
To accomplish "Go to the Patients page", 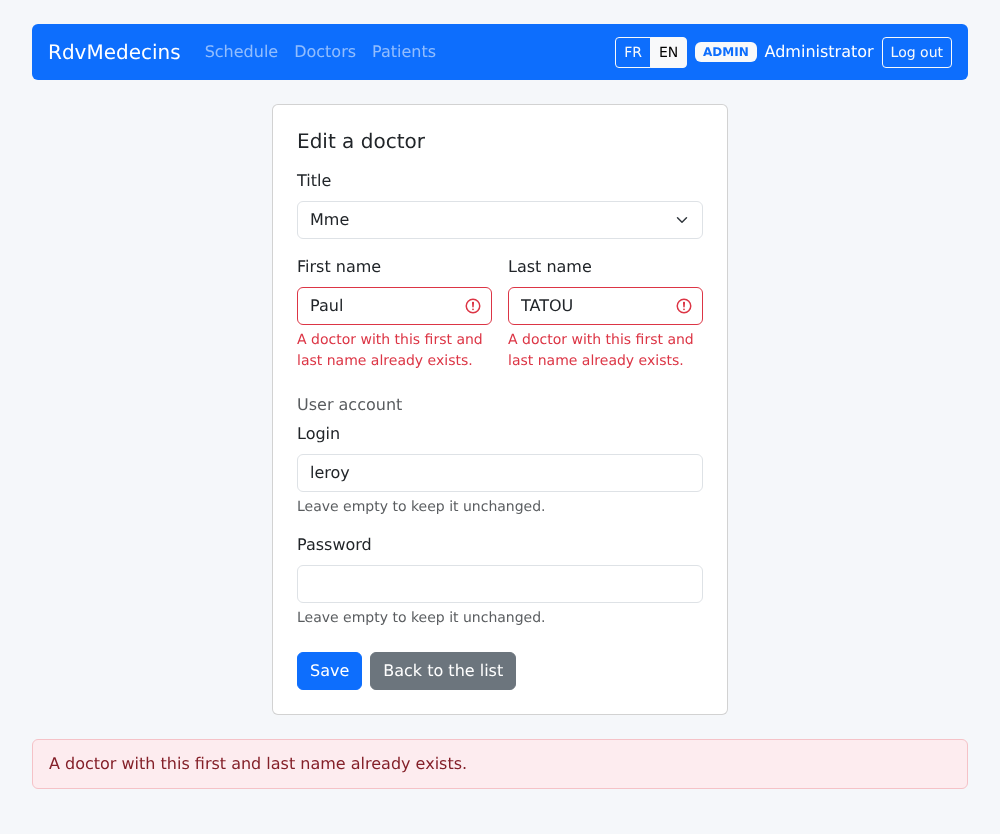I will point(404,52).
